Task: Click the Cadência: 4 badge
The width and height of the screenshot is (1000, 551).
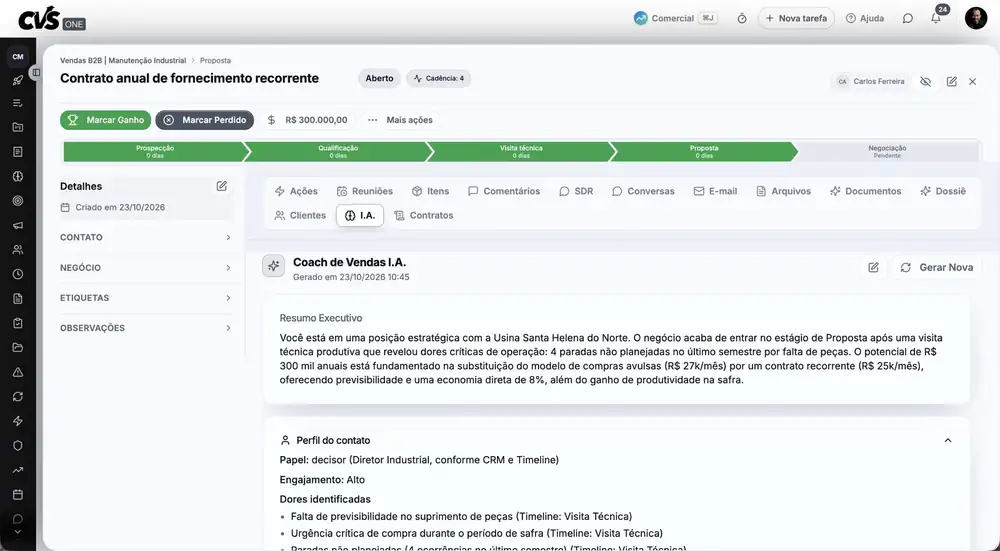Action: point(439,78)
